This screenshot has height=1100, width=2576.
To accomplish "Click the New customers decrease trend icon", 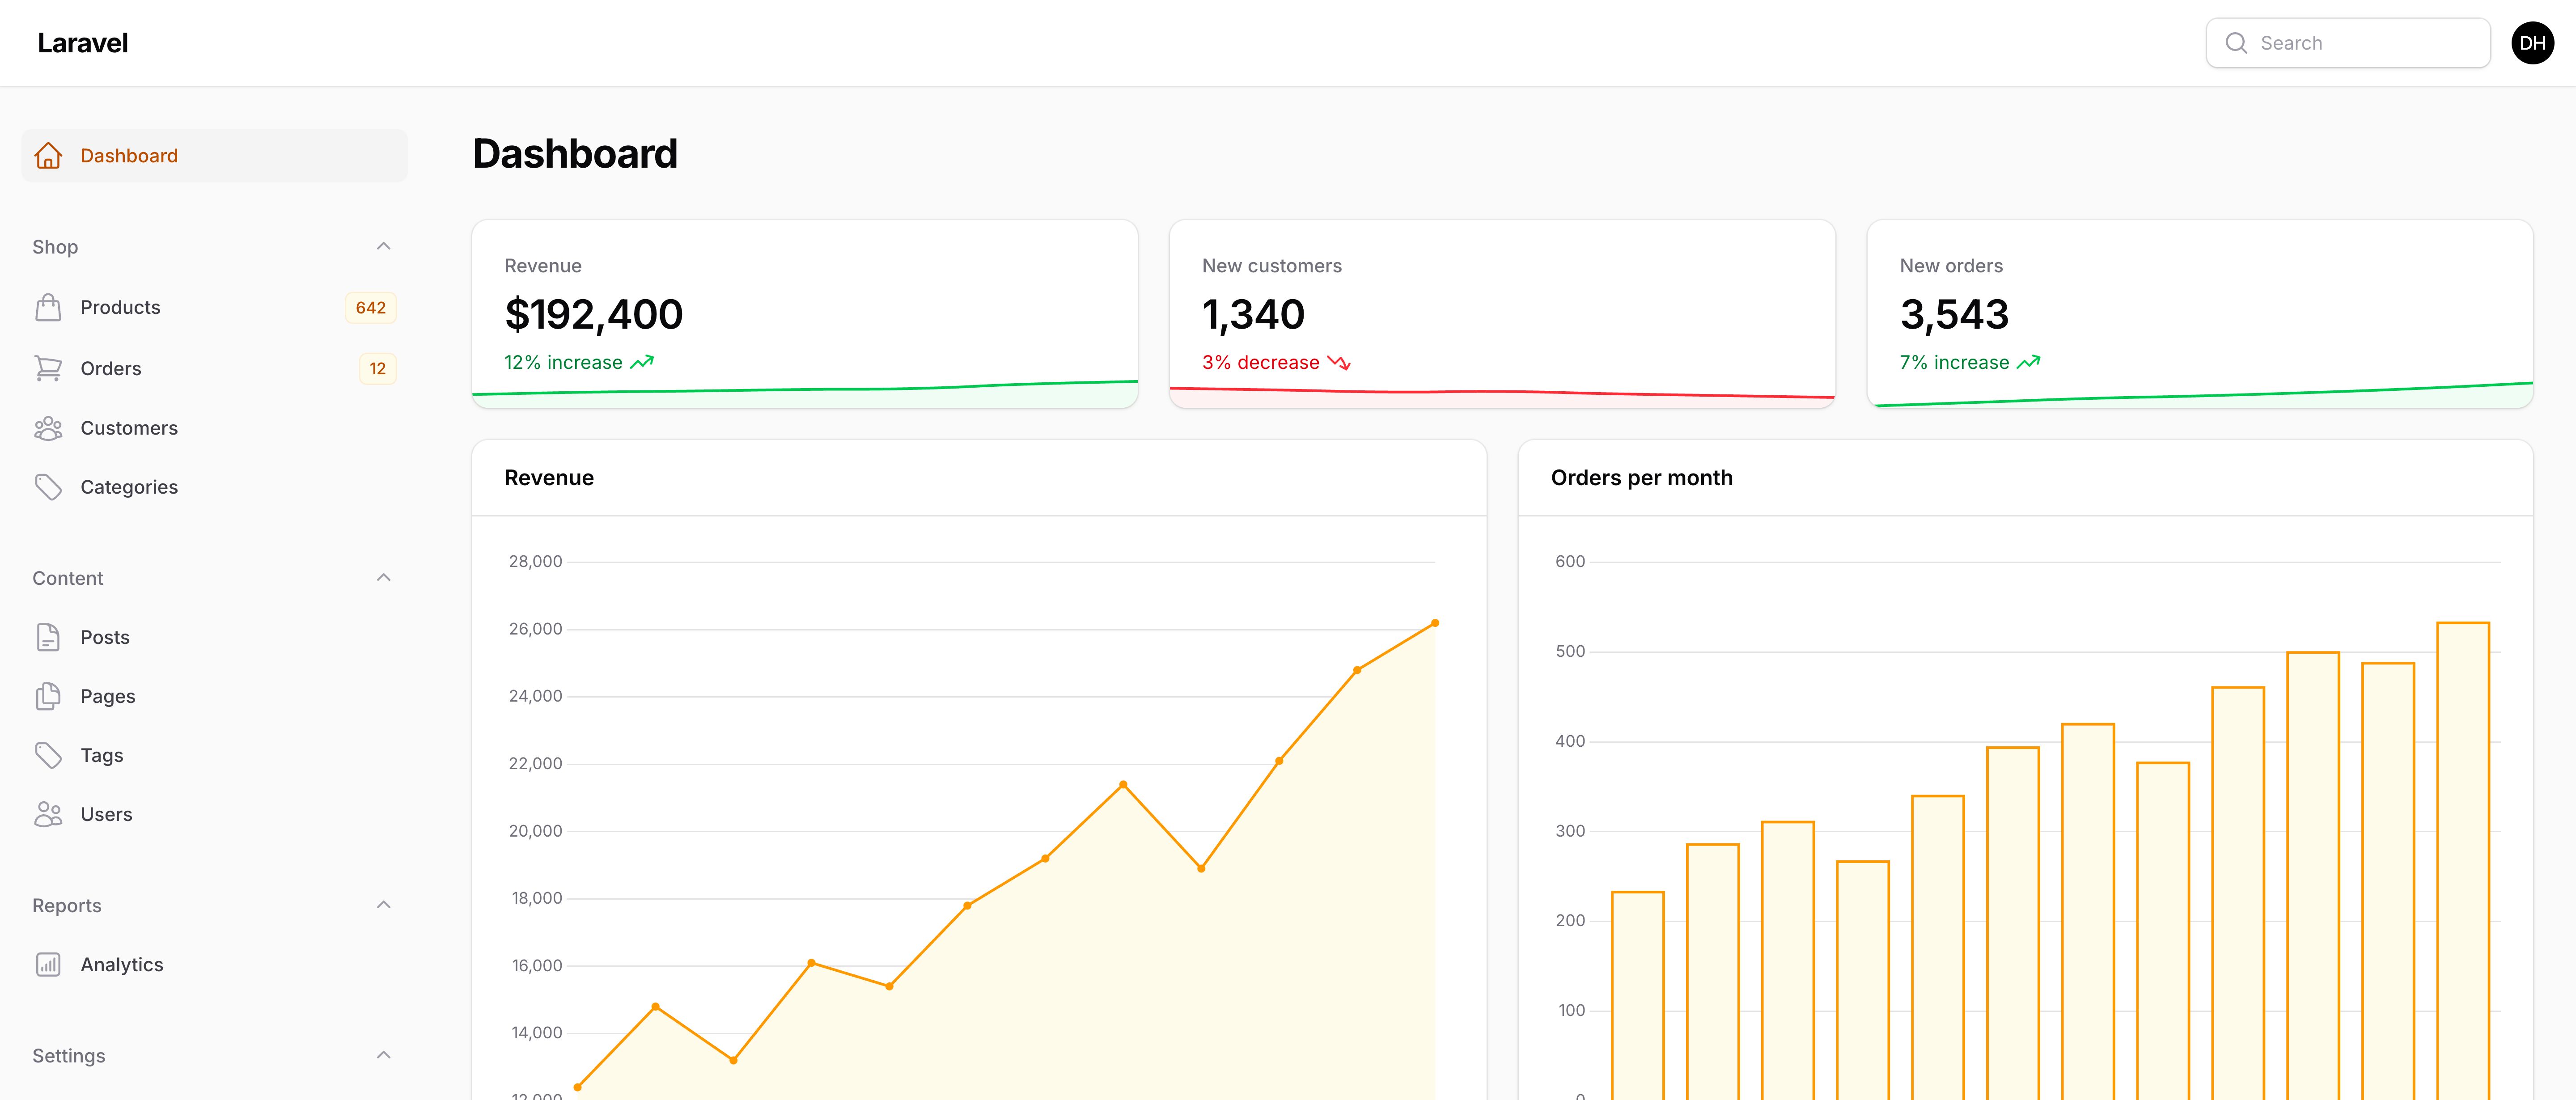I will (1339, 362).
